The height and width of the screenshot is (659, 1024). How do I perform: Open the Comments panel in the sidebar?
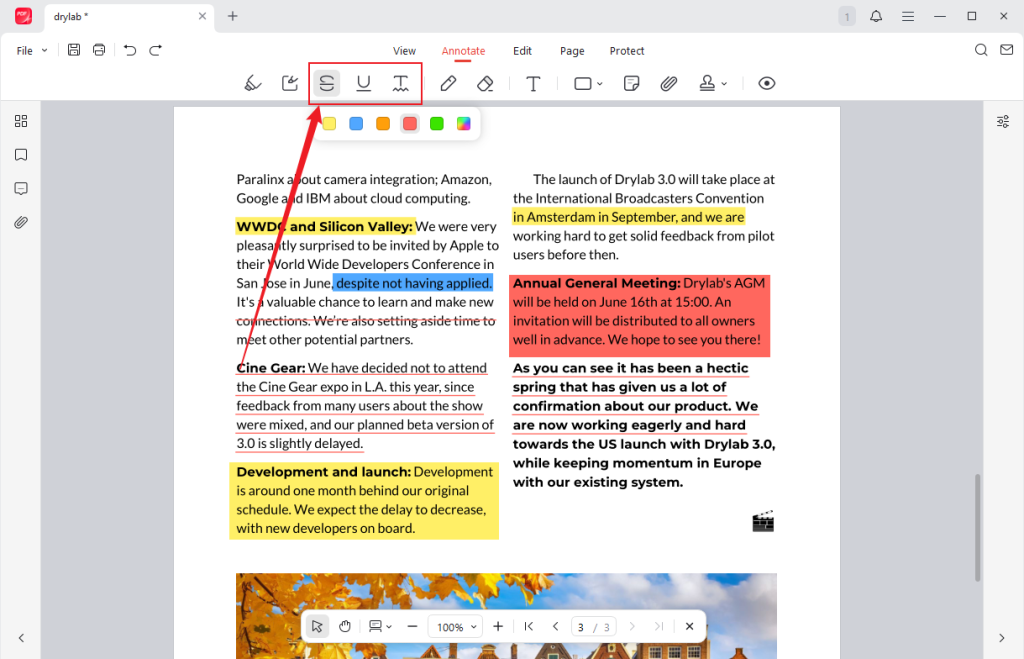coord(21,189)
